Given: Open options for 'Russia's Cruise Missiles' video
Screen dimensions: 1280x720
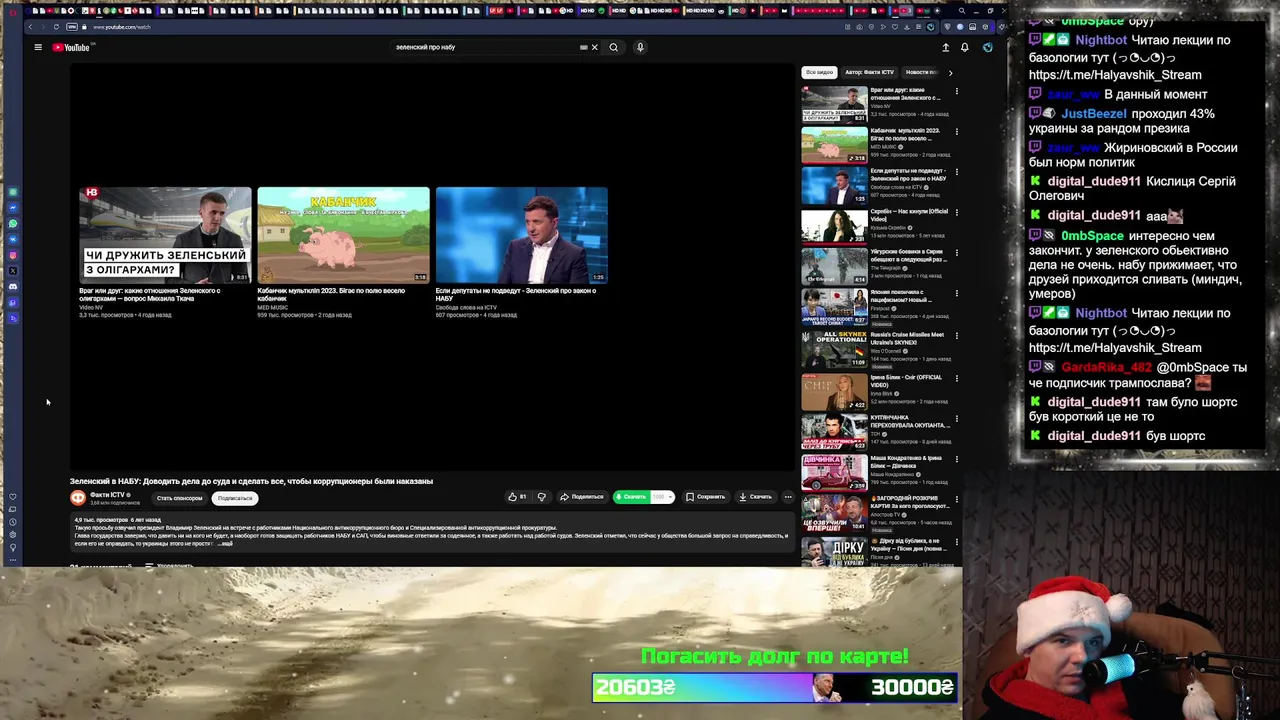Looking at the screenshot, I should (956, 337).
